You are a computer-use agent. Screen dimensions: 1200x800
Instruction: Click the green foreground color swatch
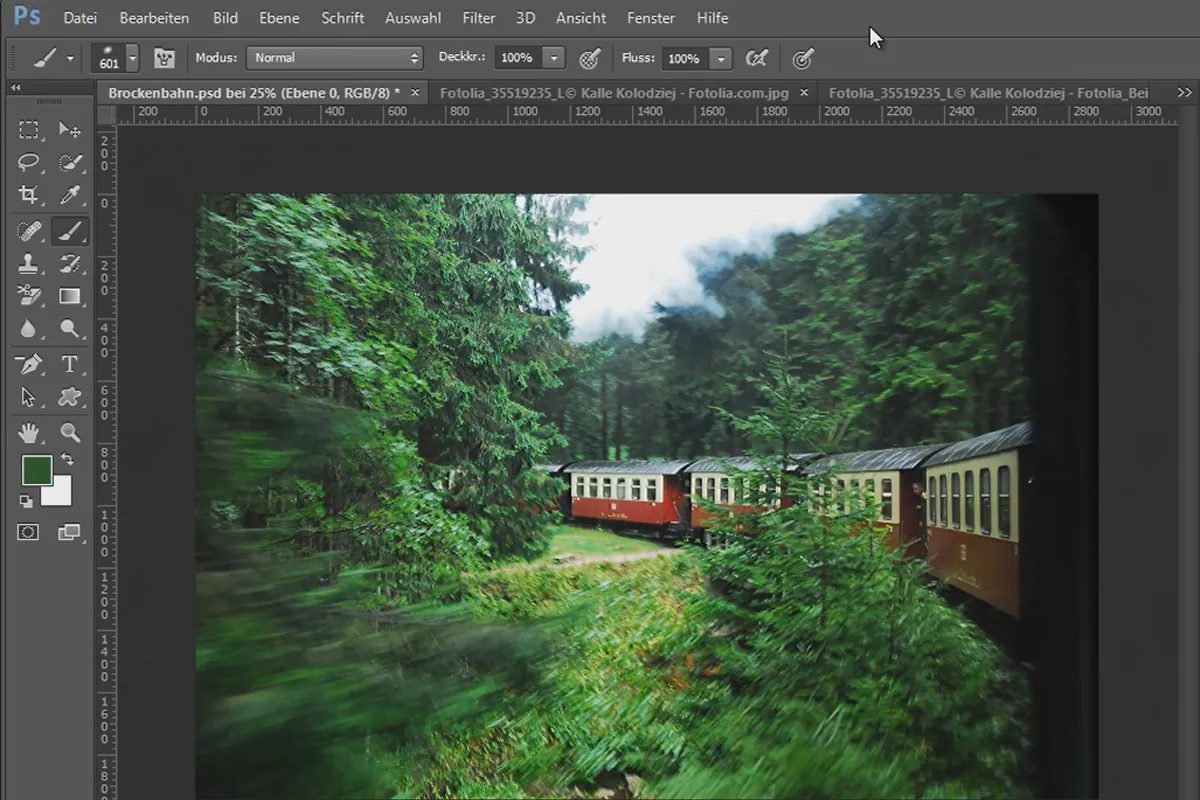[x=36, y=470]
